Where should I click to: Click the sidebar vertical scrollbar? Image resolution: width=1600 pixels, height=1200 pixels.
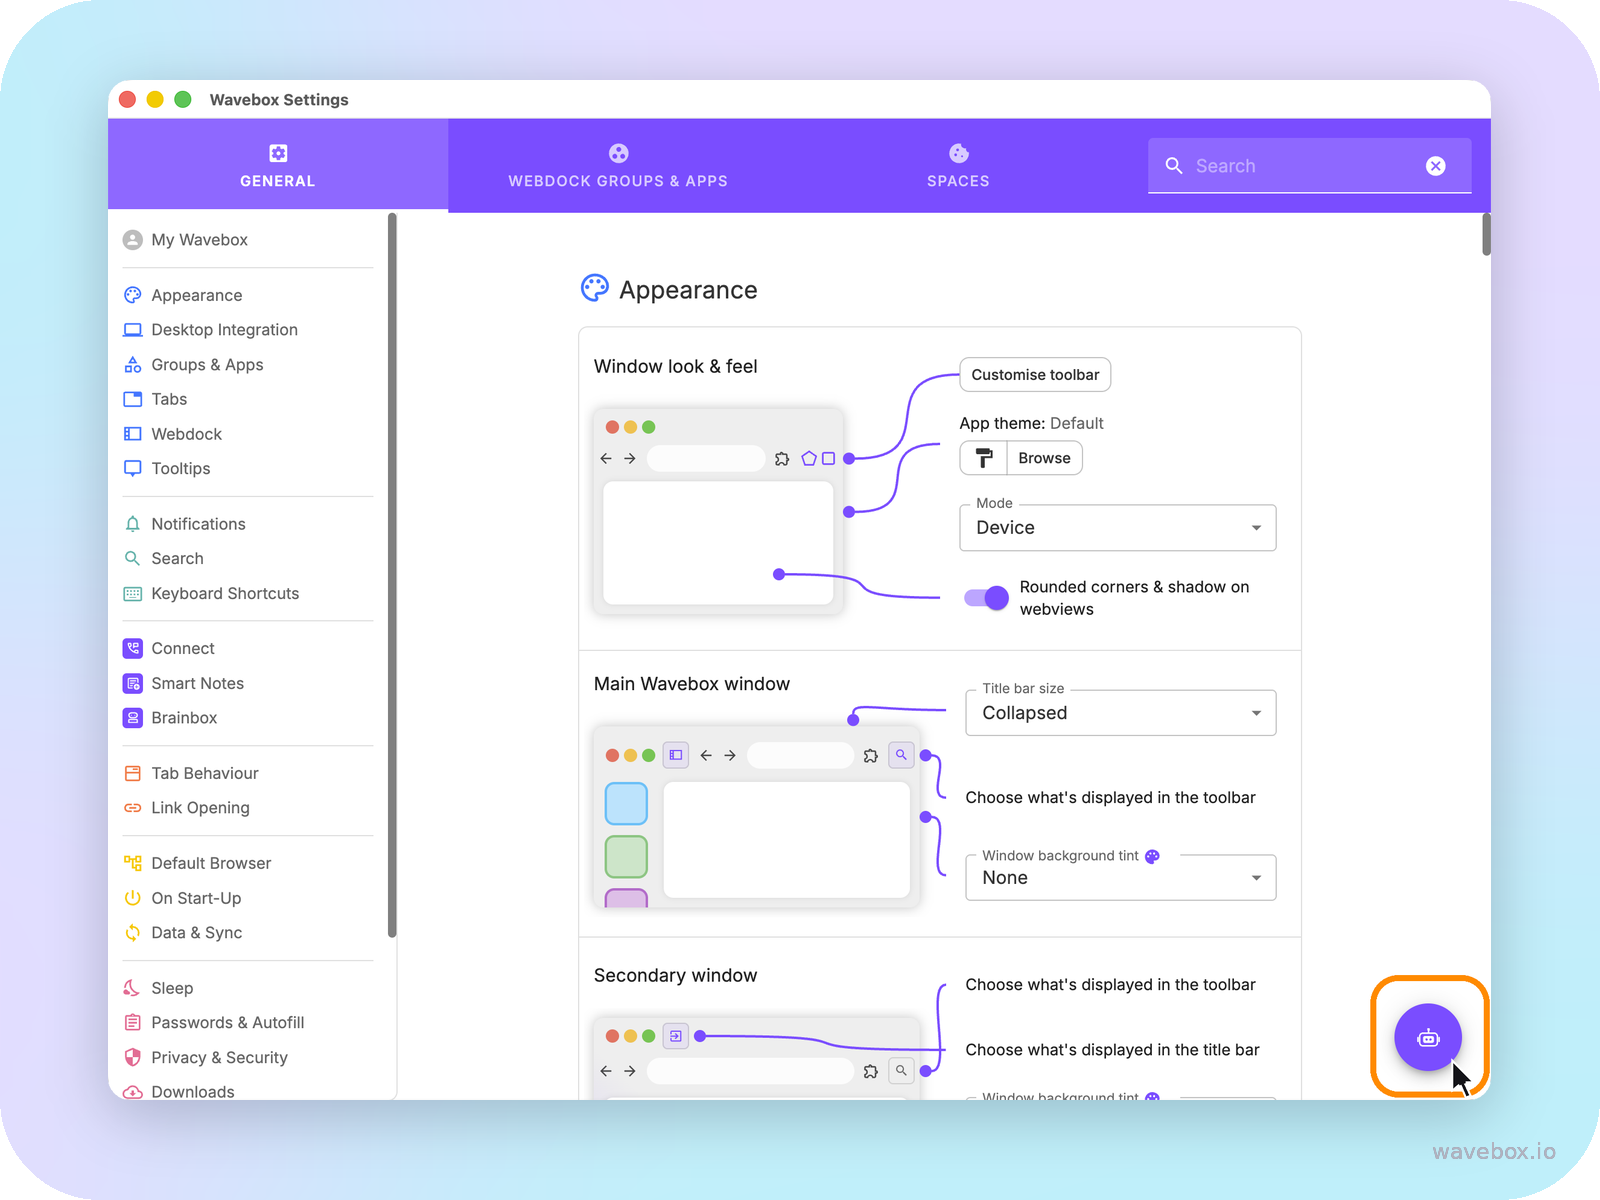[392, 575]
